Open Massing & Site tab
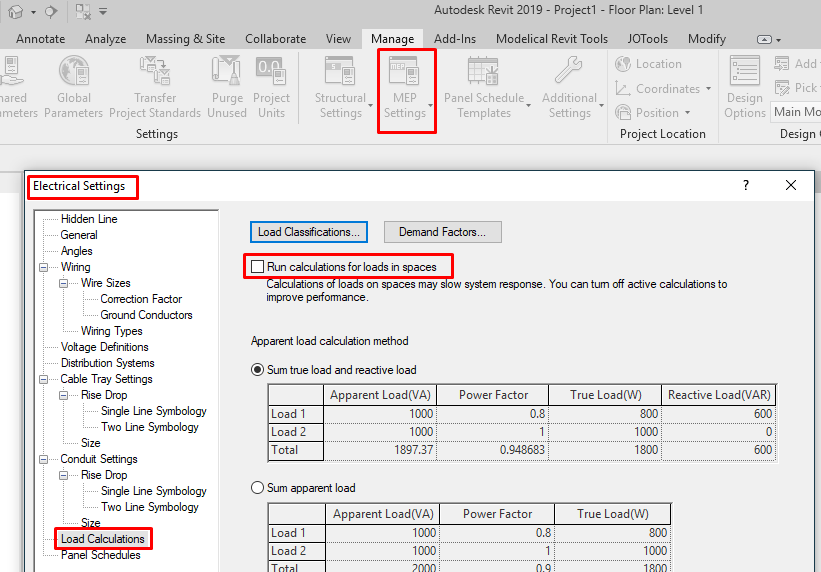The height and width of the screenshot is (572, 821). pos(185,39)
